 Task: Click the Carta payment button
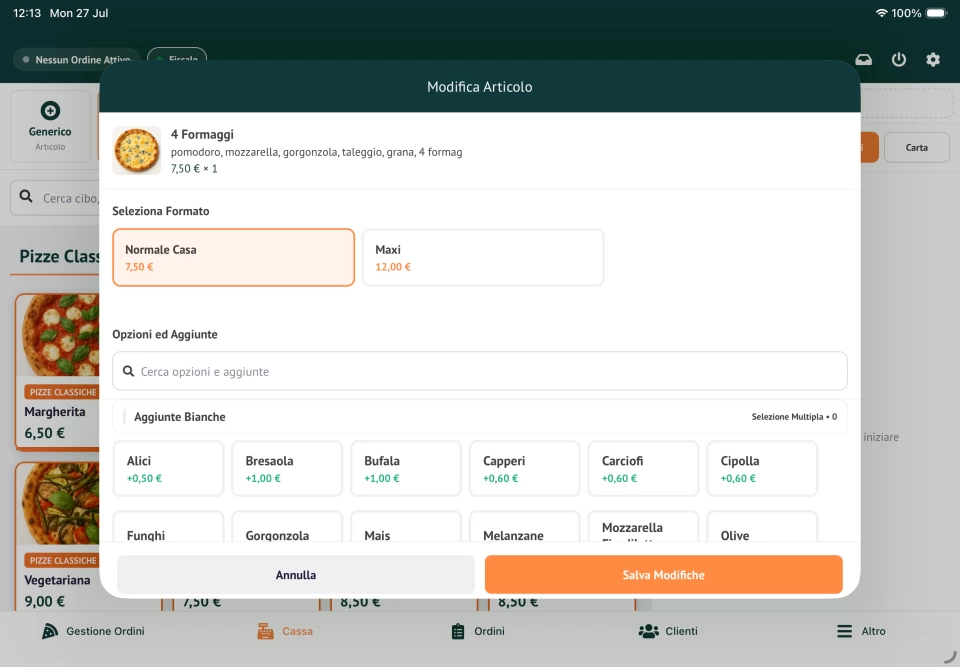pyautogui.click(x=917, y=148)
